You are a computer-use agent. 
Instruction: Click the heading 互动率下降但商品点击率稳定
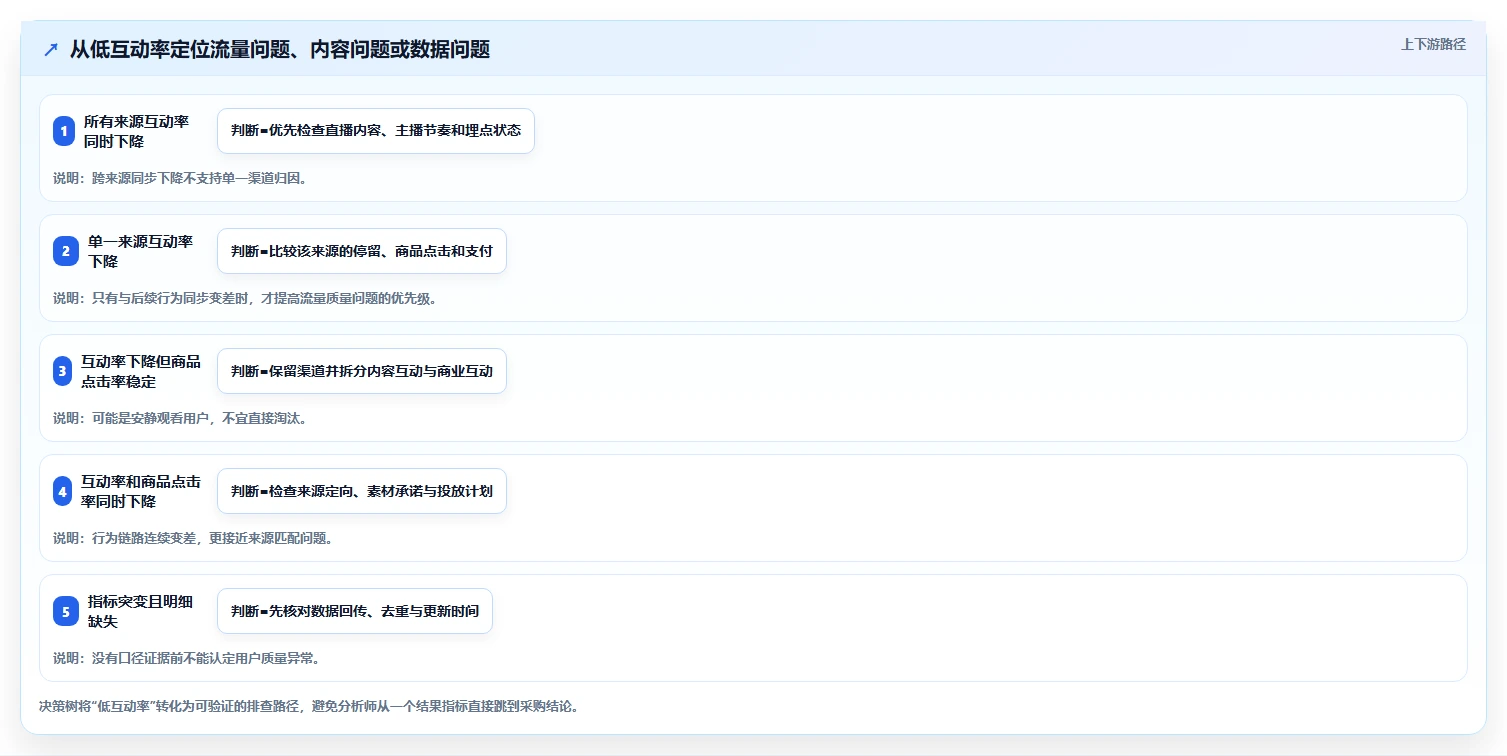coord(140,371)
